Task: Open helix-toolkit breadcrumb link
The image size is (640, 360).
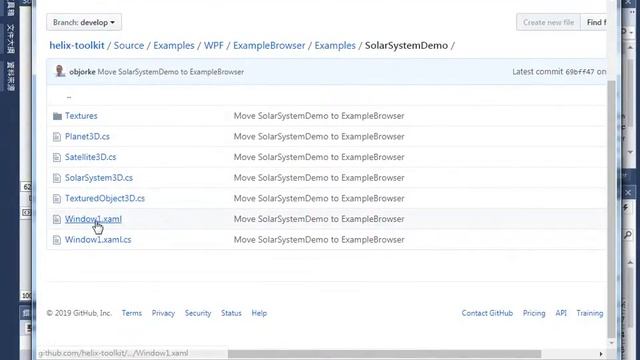Action: pyautogui.click(x=77, y=45)
